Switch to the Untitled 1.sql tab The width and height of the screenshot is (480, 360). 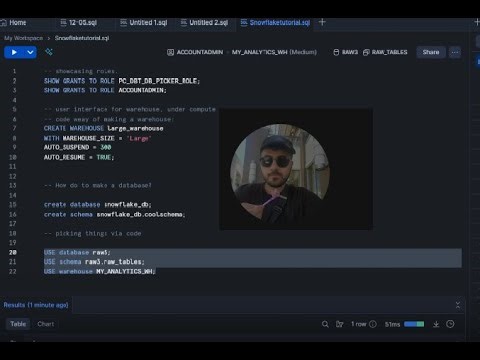(144, 23)
